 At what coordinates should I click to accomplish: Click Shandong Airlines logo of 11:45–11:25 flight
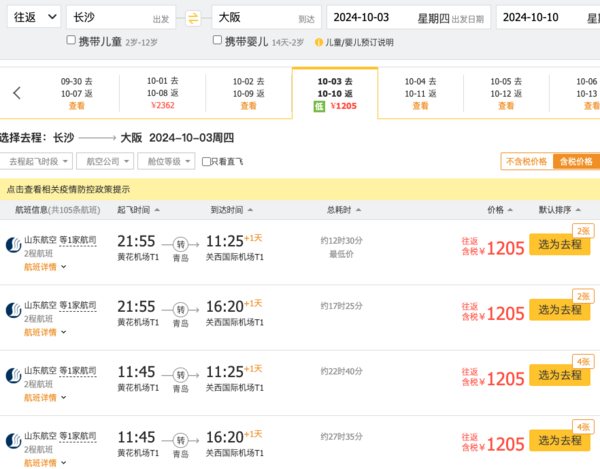13,376
